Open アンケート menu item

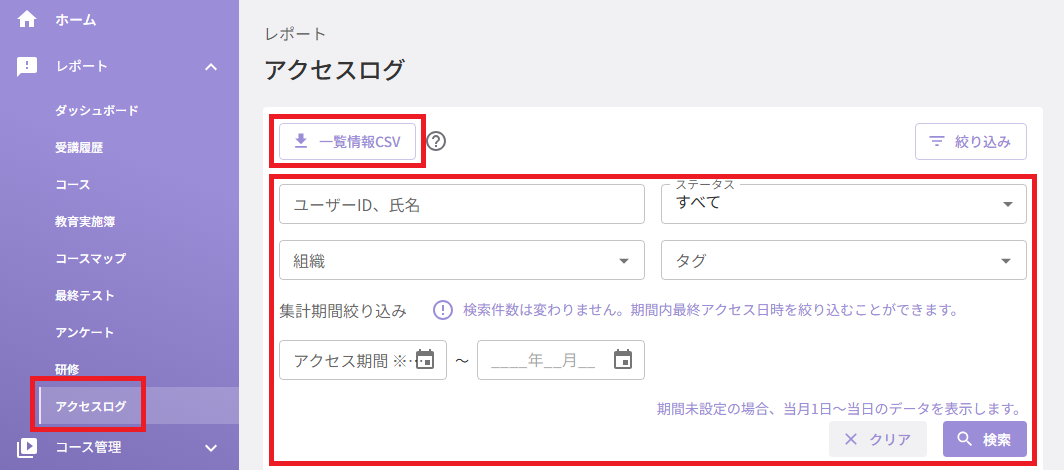click(x=85, y=332)
